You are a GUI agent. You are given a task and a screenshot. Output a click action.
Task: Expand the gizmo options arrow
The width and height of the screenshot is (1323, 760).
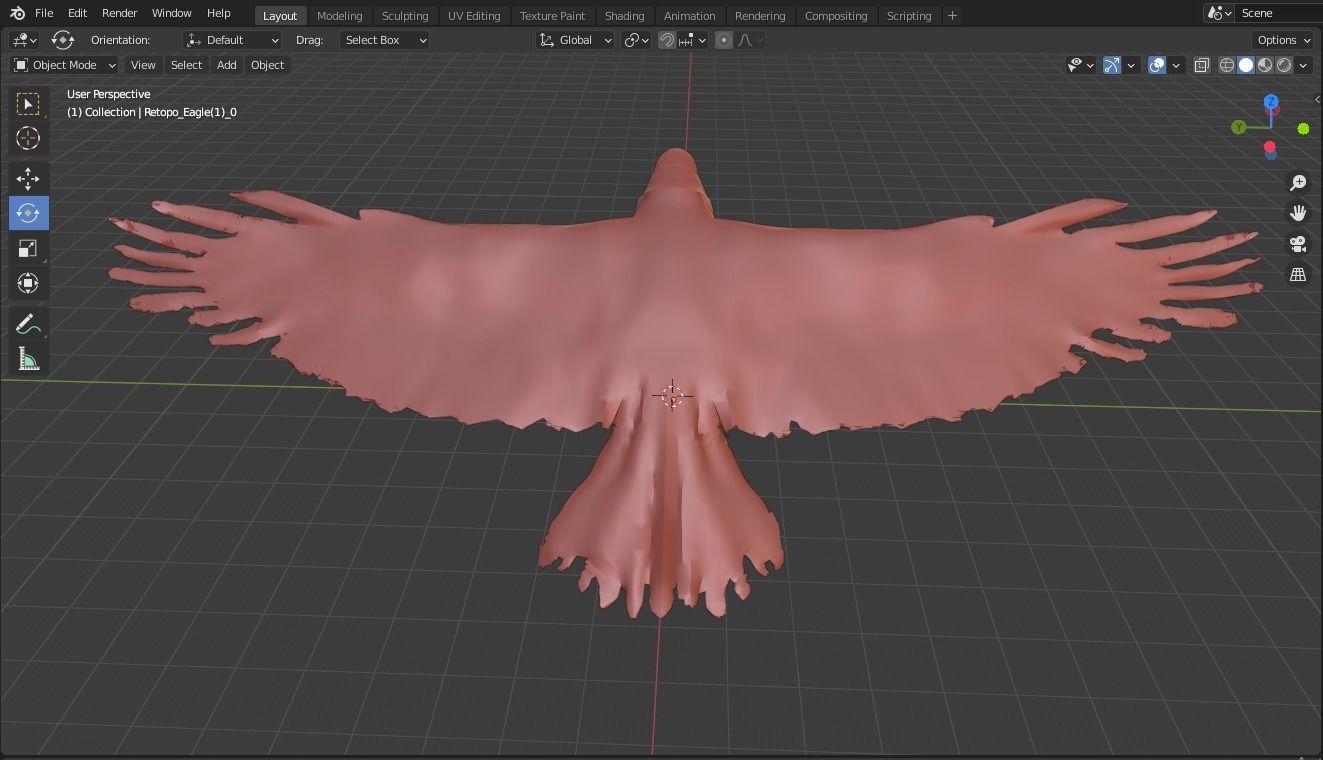pos(1131,65)
